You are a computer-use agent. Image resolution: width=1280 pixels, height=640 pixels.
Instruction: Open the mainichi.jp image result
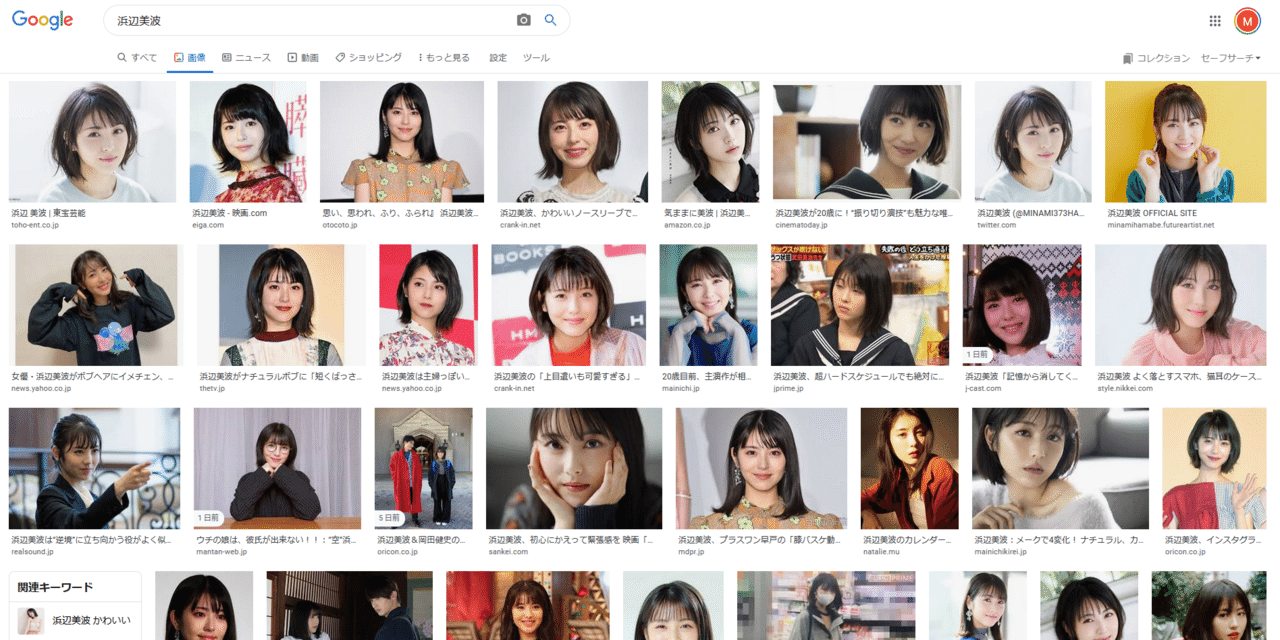[708, 305]
